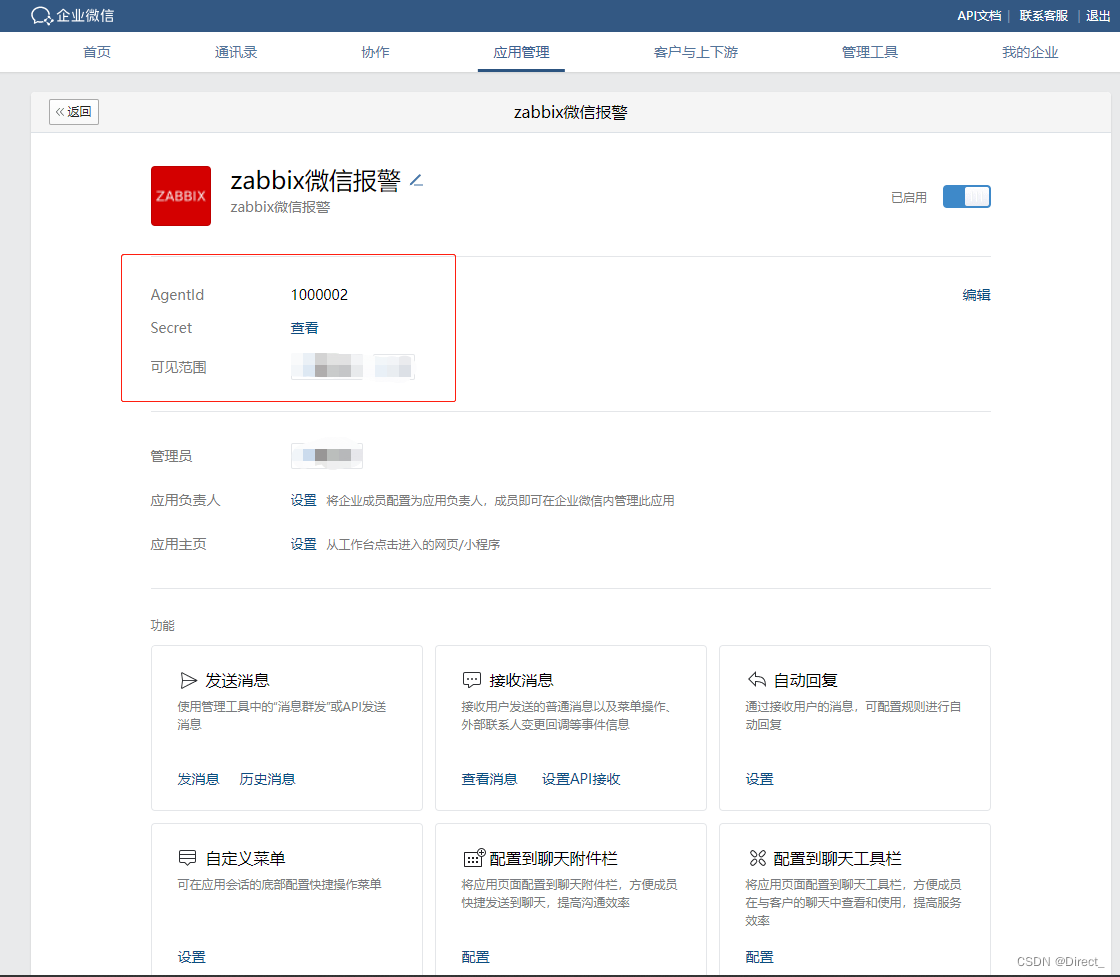
Task: Go to the 管理工具 tab
Action: [x=869, y=52]
